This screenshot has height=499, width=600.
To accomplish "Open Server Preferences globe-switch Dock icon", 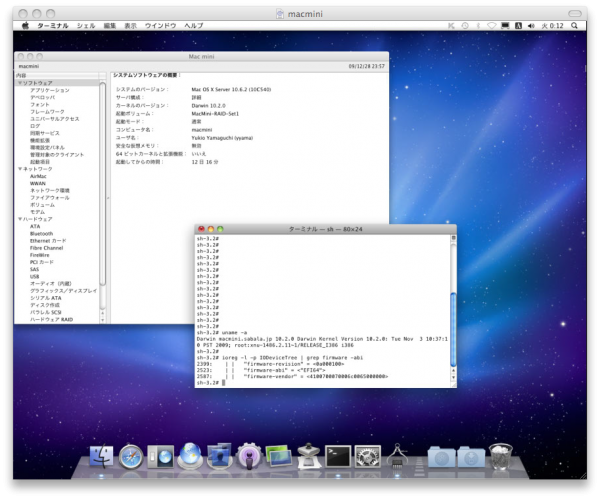I will [160, 457].
